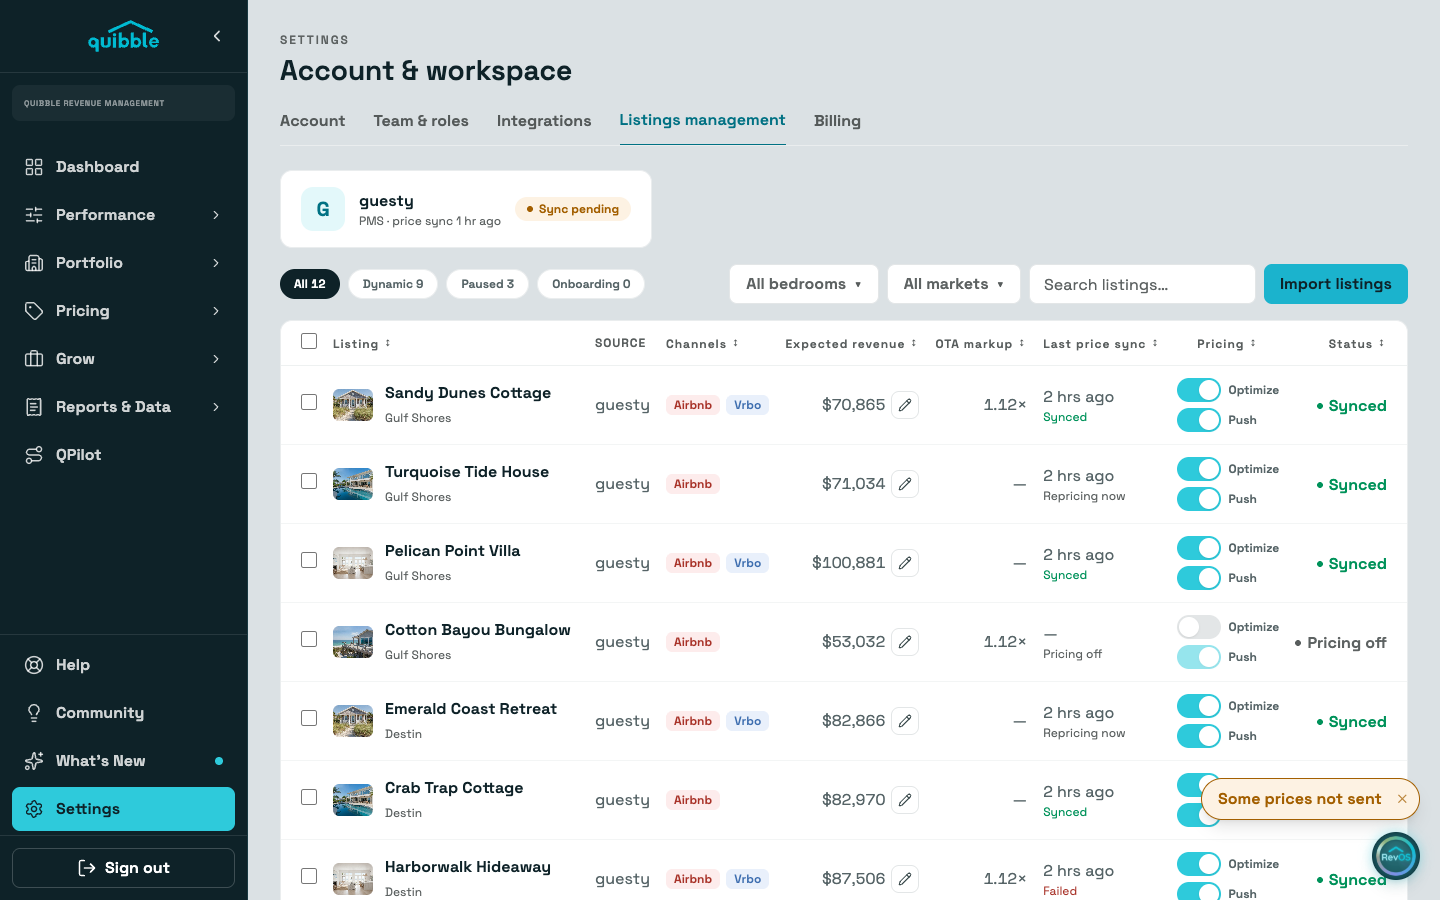This screenshot has width=1440, height=900.
Task: Toggle Push for Sandy Dunes Cottage
Action: click(x=1199, y=420)
